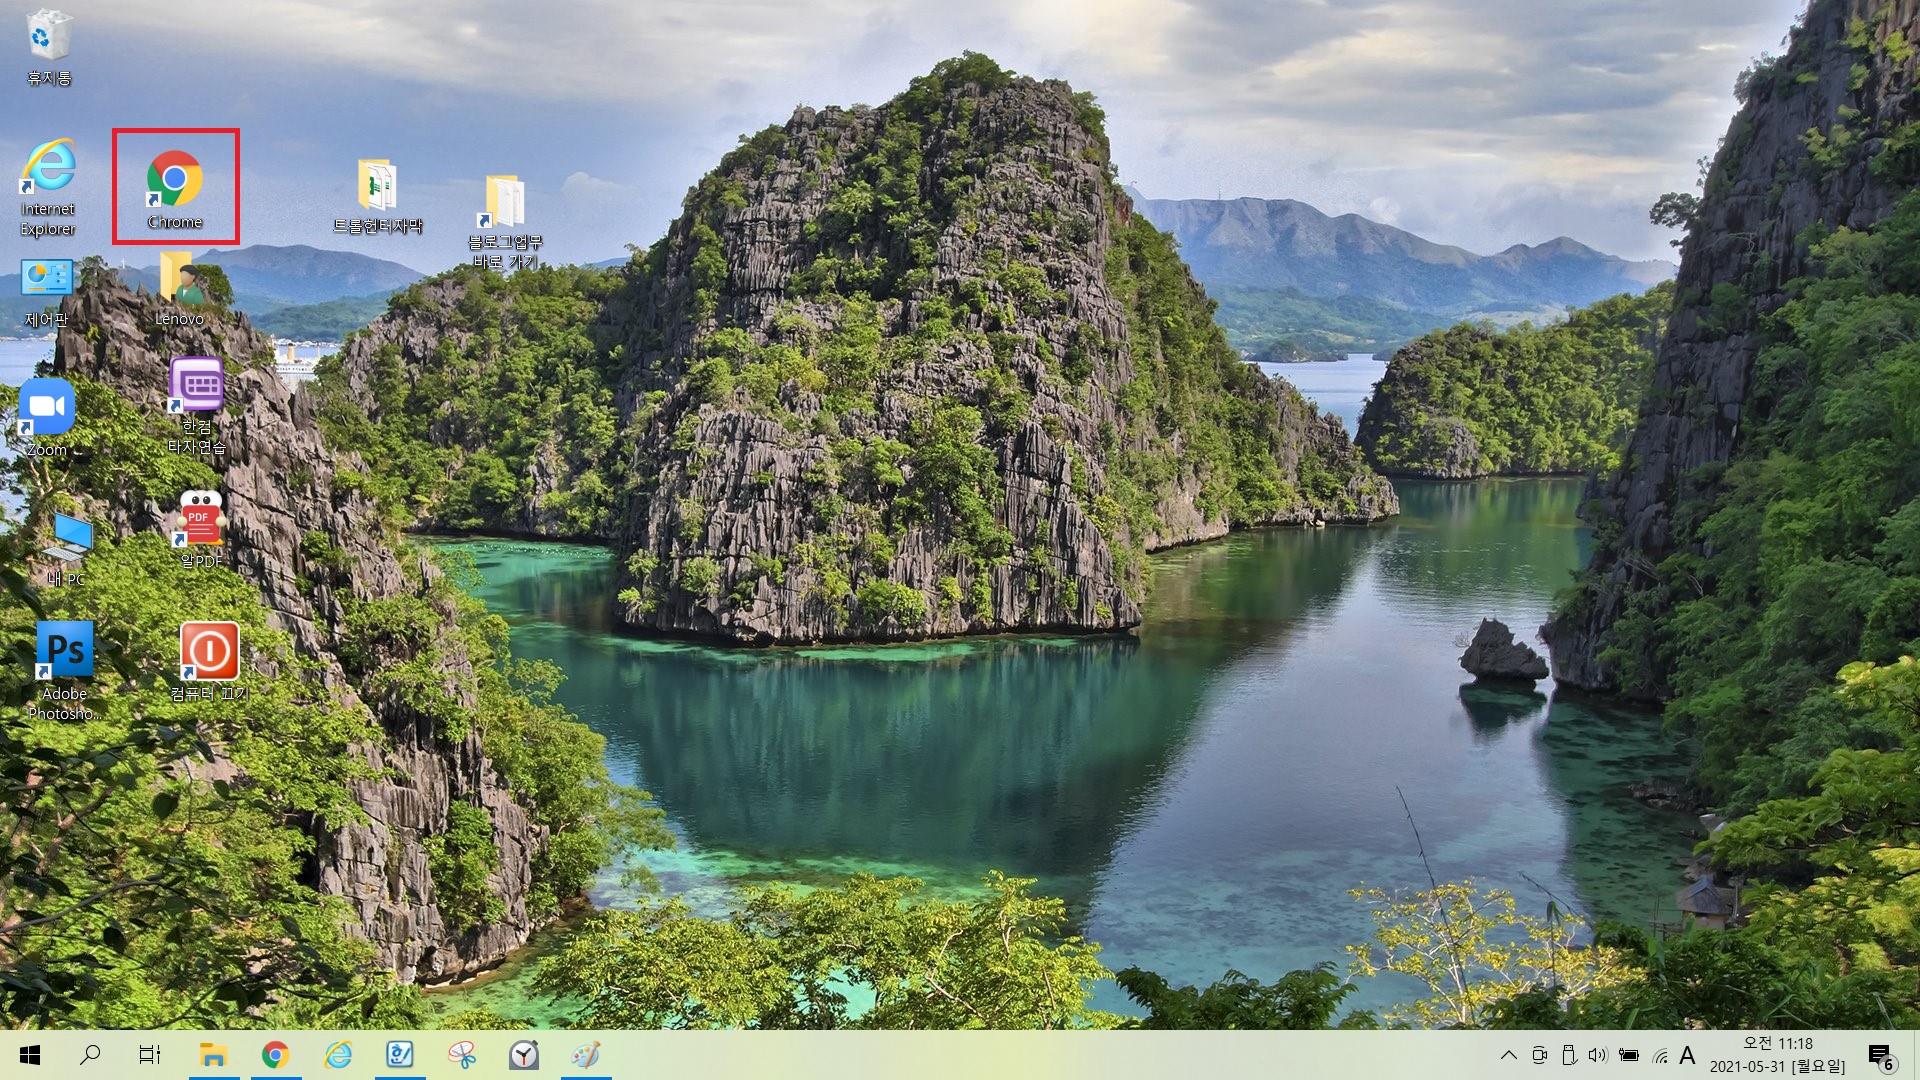Image resolution: width=1920 pixels, height=1080 pixels.
Task: Open the volume speaker control
Action: [x=1597, y=1055]
